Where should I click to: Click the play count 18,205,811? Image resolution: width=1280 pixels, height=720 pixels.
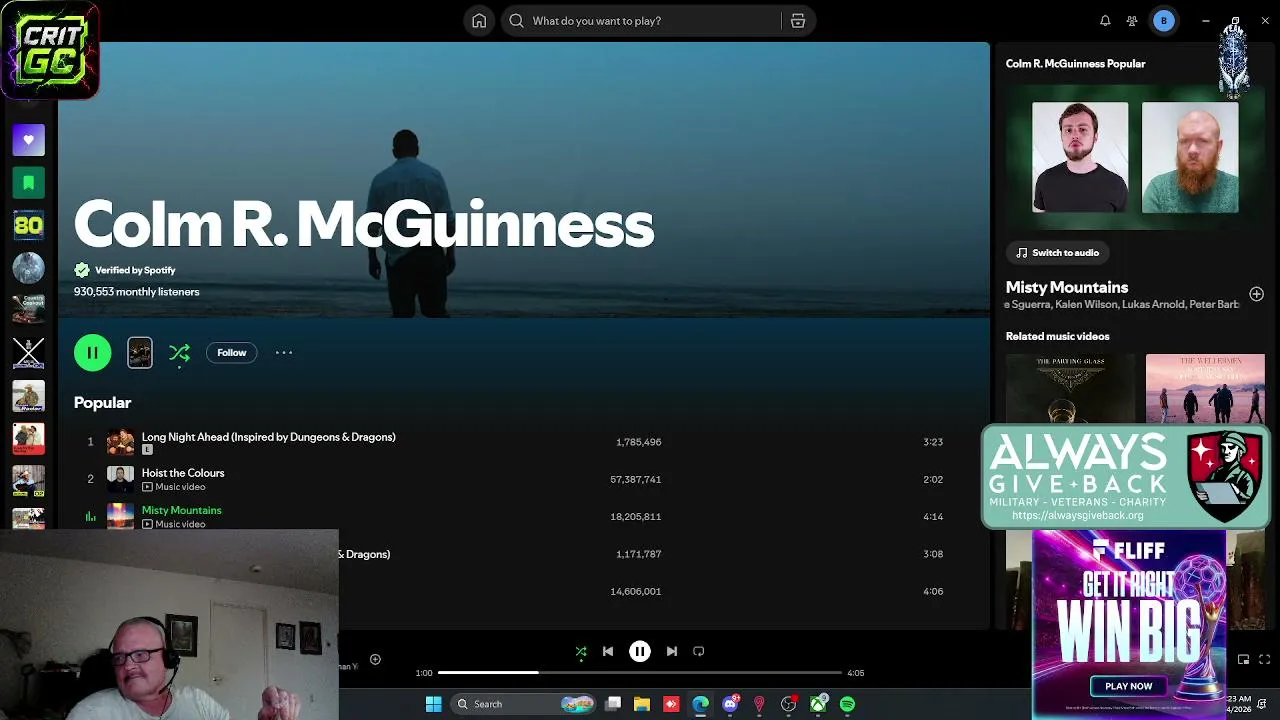(x=635, y=516)
